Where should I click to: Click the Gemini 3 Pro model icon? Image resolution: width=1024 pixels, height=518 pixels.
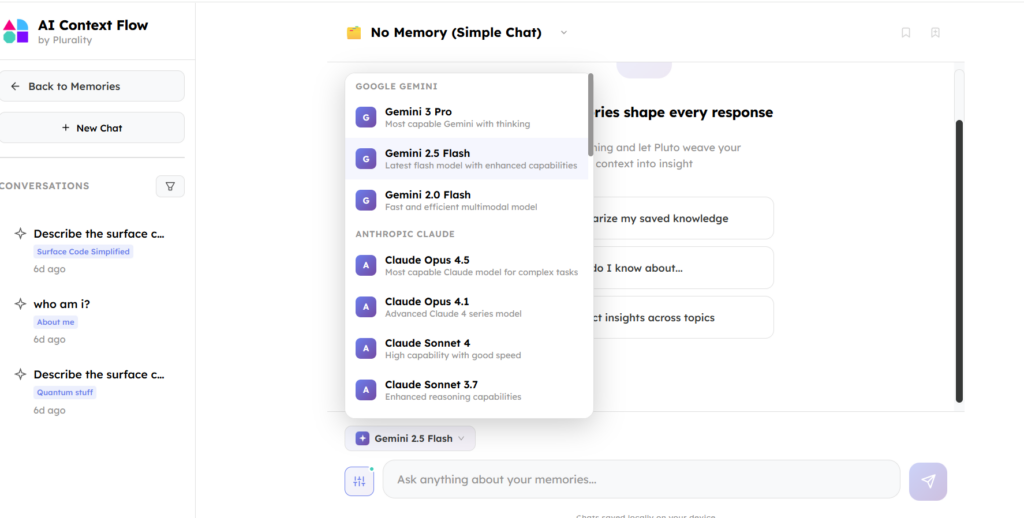365,117
